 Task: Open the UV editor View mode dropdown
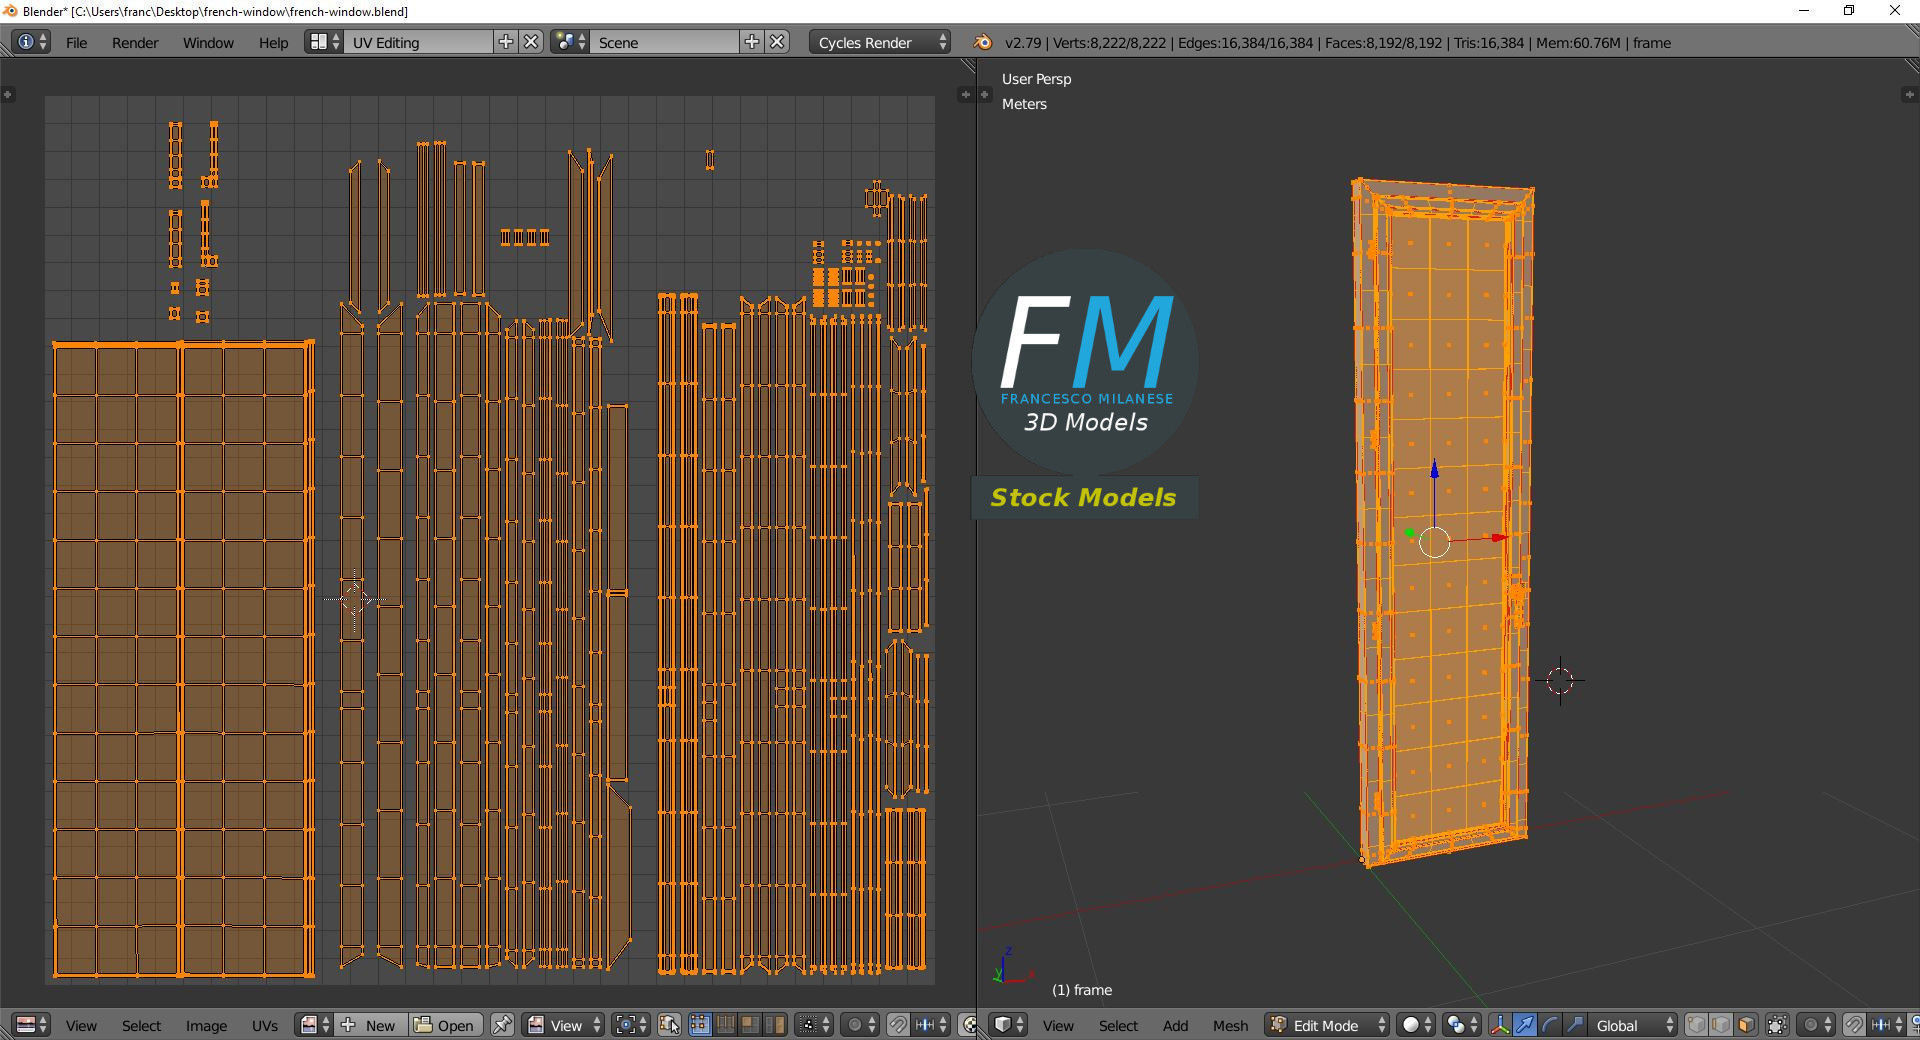(x=564, y=1025)
